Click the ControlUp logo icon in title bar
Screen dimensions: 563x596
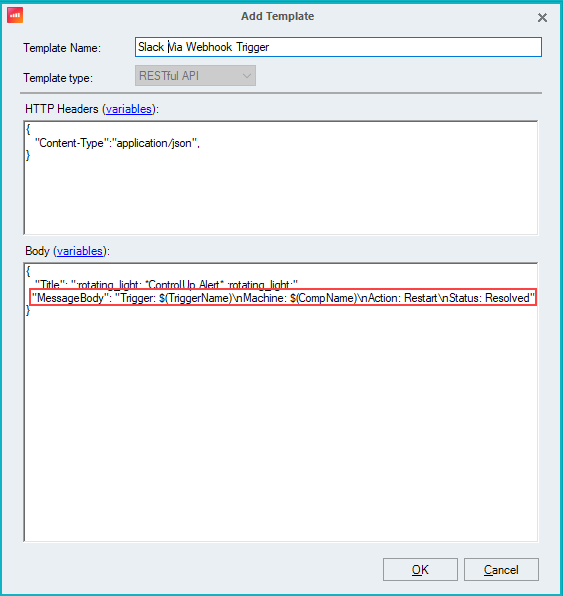coord(15,15)
